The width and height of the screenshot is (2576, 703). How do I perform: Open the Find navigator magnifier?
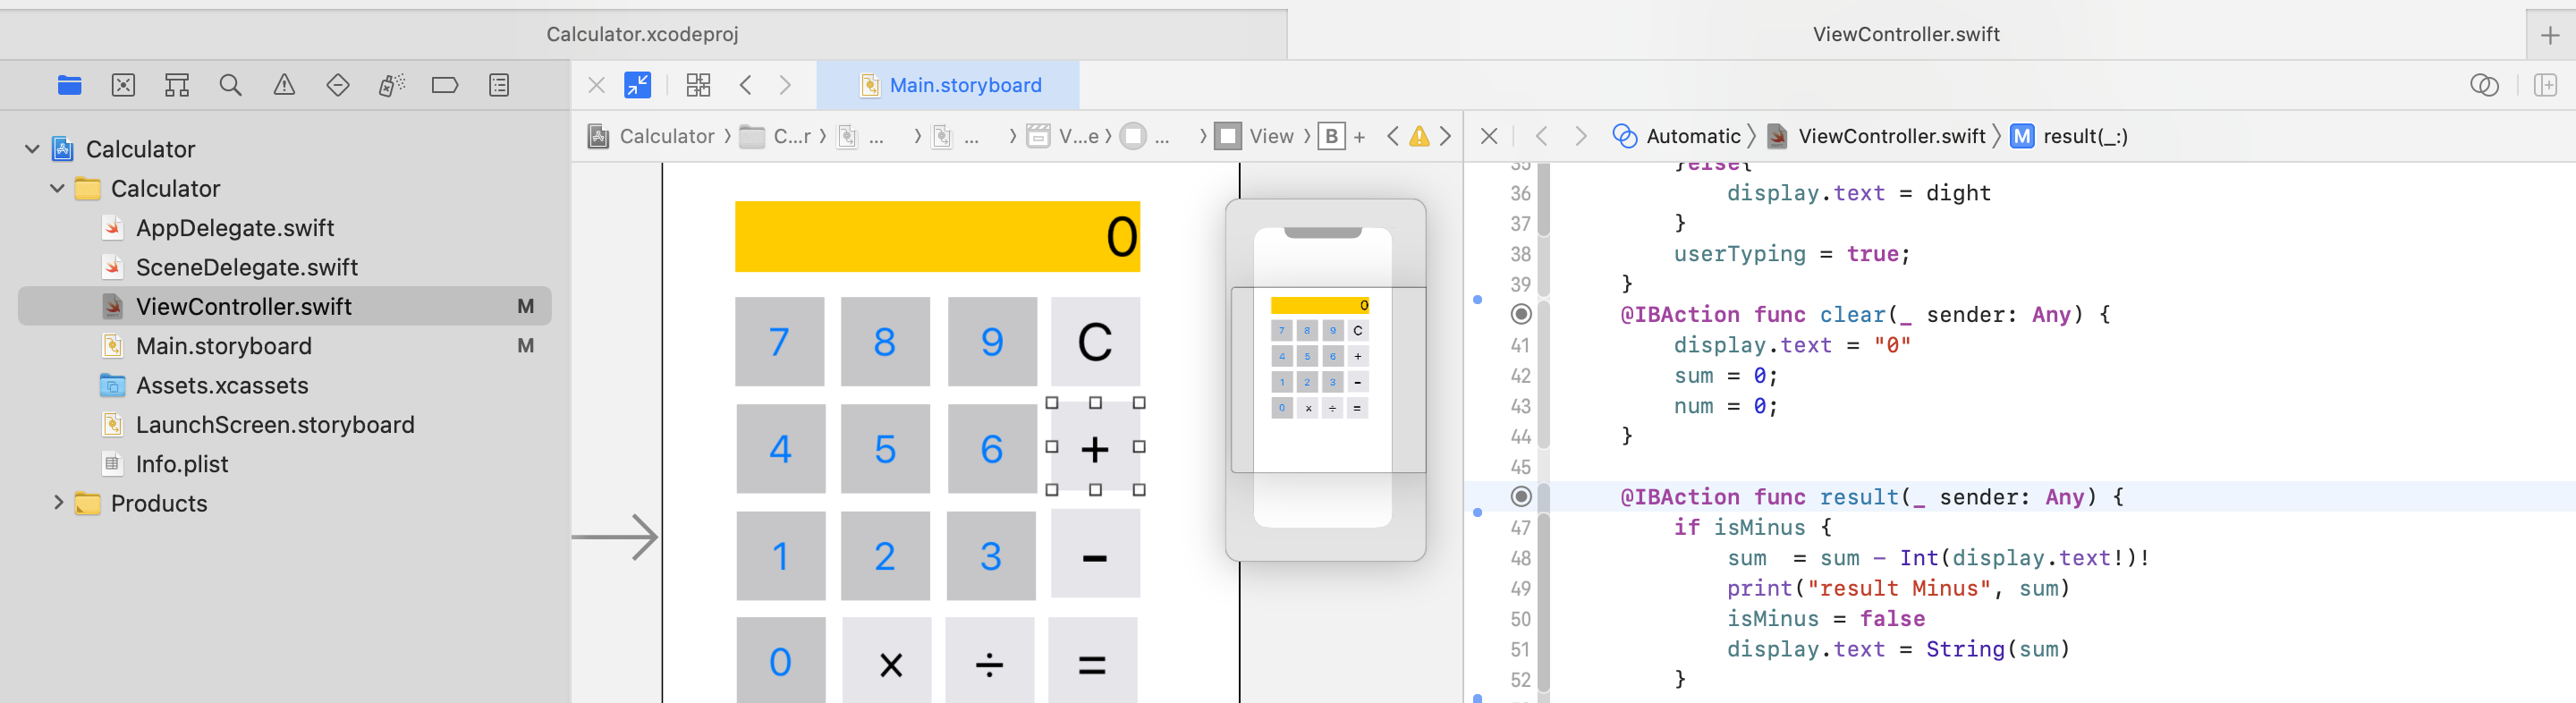230,85
